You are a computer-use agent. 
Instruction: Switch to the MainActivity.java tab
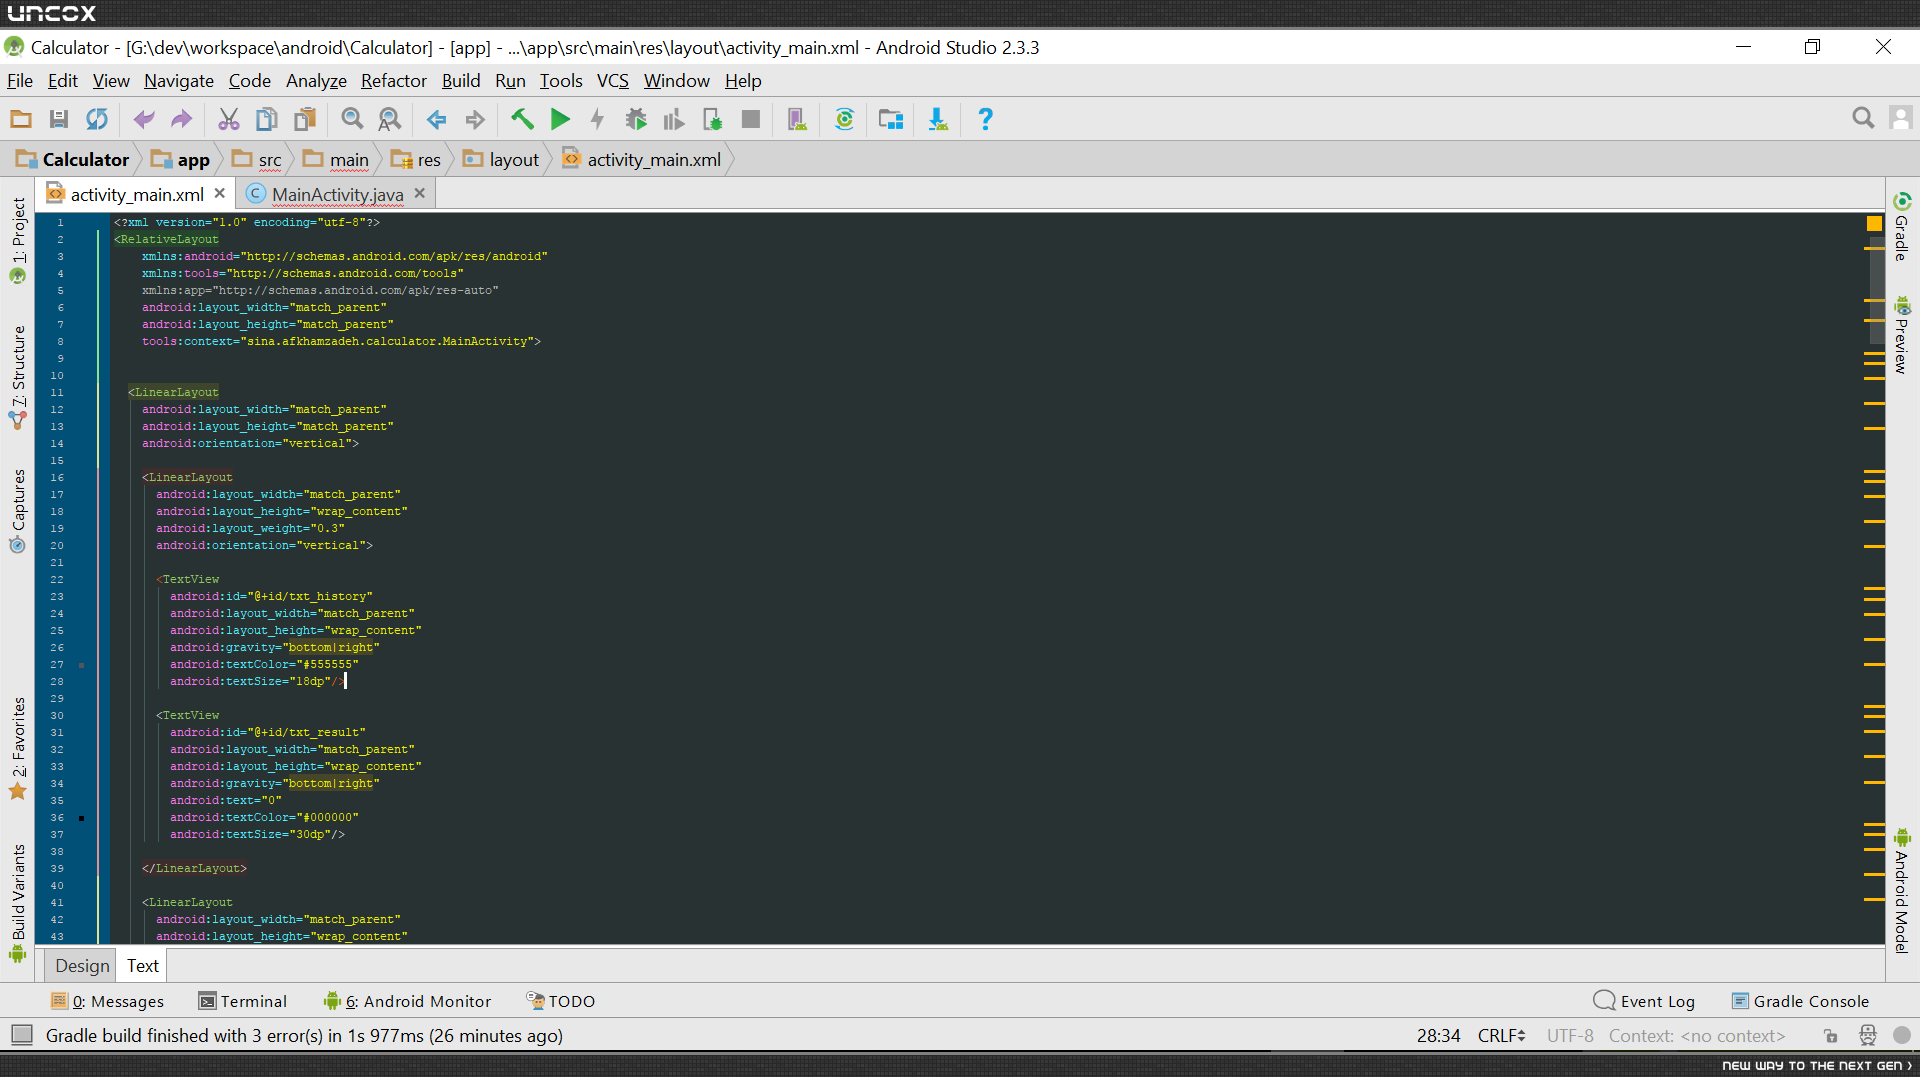(x=337, y=194)
